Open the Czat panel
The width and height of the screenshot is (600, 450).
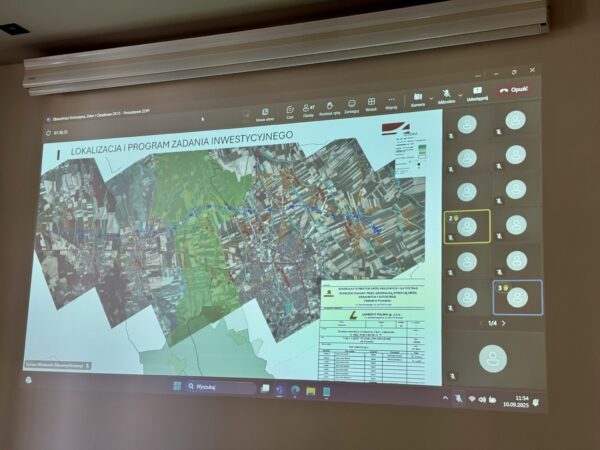290,108
